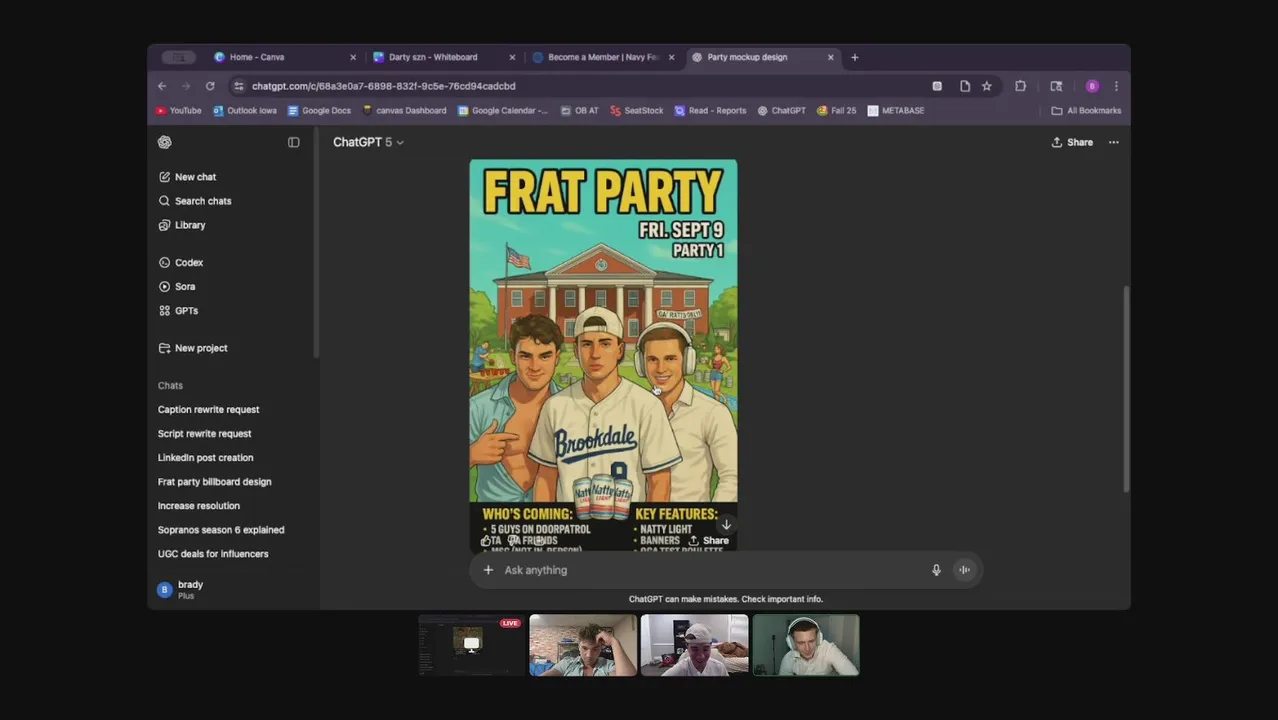Open the OB AT bookmark
Image resolution: width=1278 pixels, height=720 pixels.
coord(579,111)
